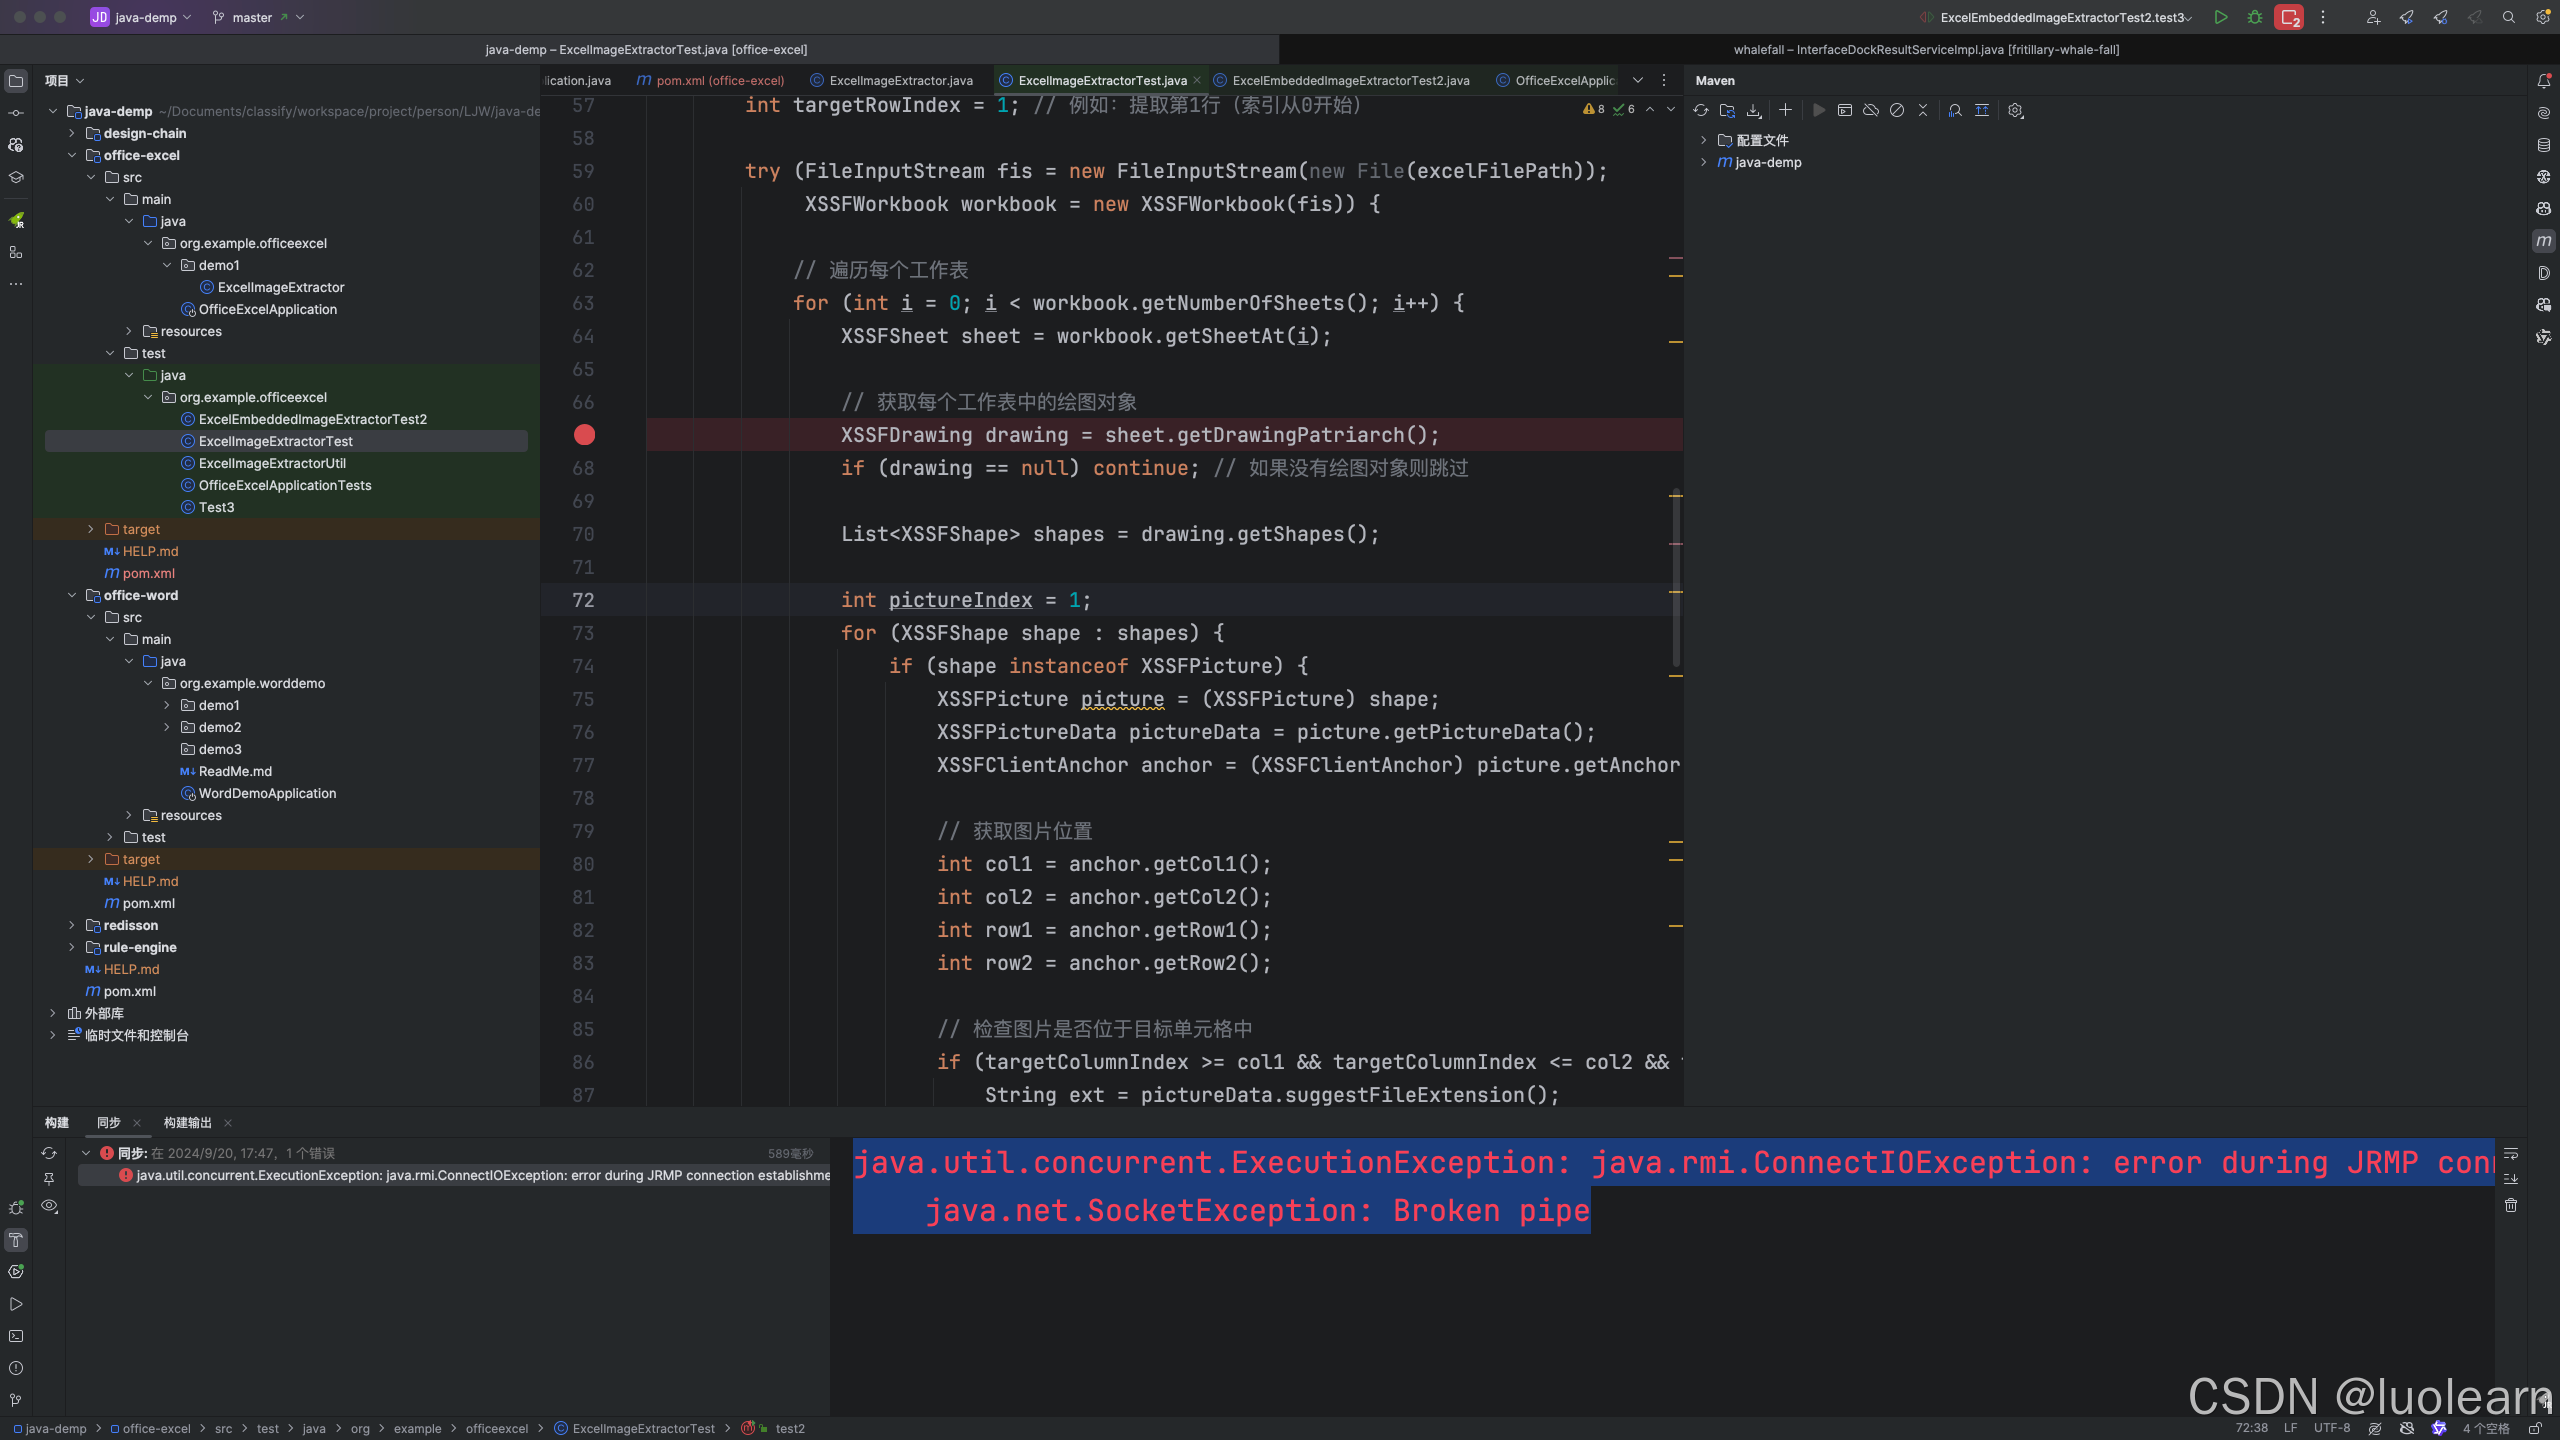
Task: Expand the design-chain module folder
Action: pos(72,133)
